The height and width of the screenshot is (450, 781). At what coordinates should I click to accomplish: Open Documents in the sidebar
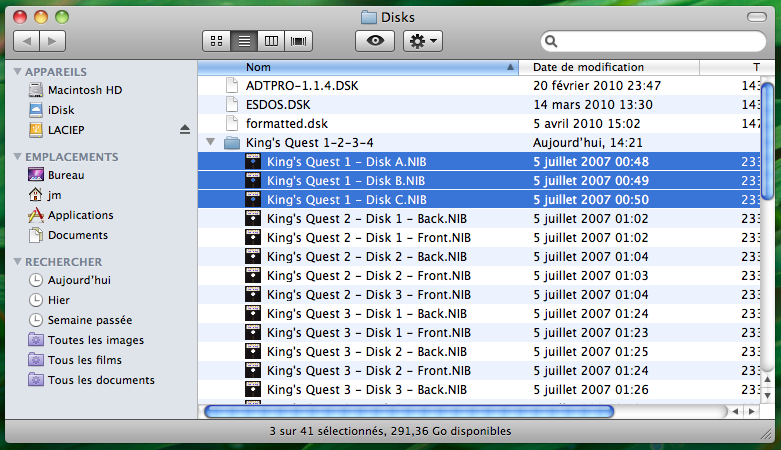(68, 235)
